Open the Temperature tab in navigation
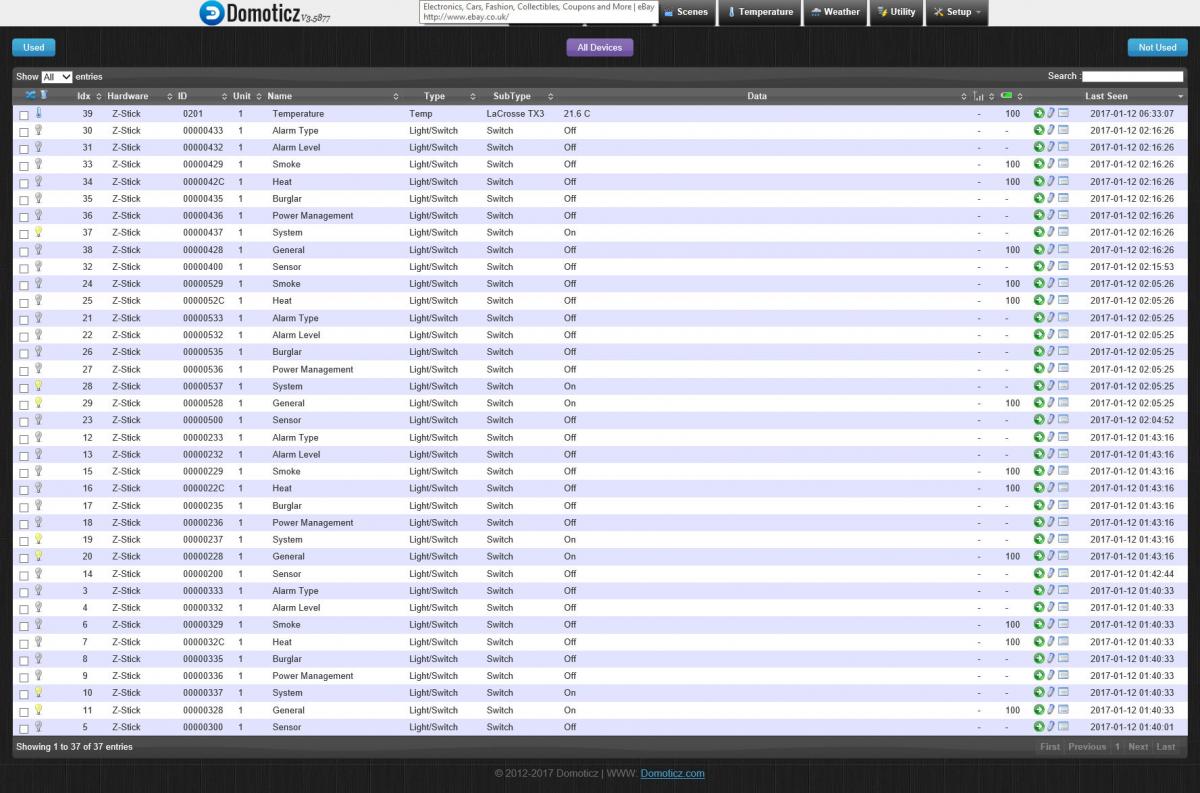The image size is (1200, 793). [x=760, y=12]
